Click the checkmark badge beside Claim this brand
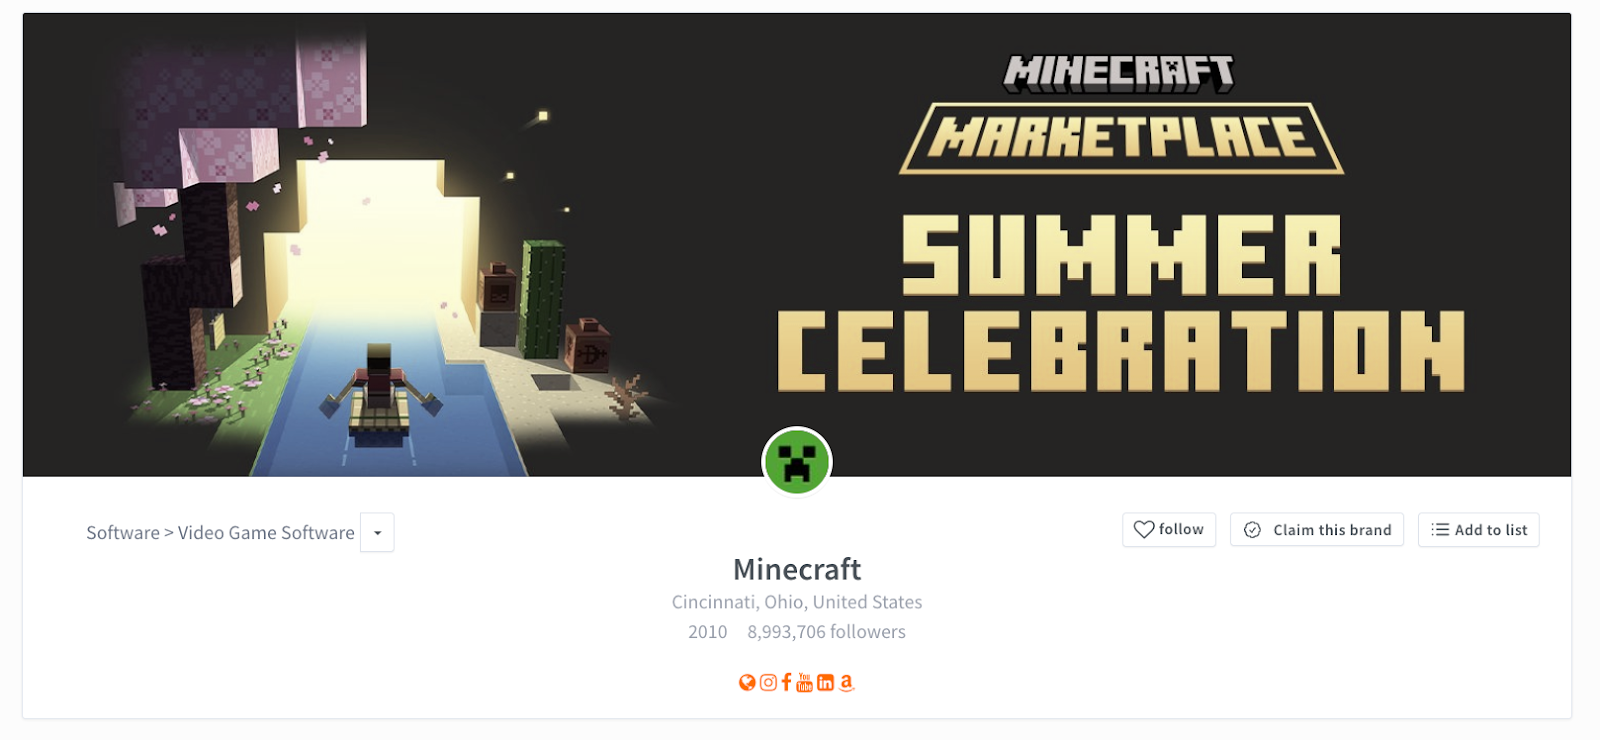The image size is (1600, 740). coord(1252,530)
